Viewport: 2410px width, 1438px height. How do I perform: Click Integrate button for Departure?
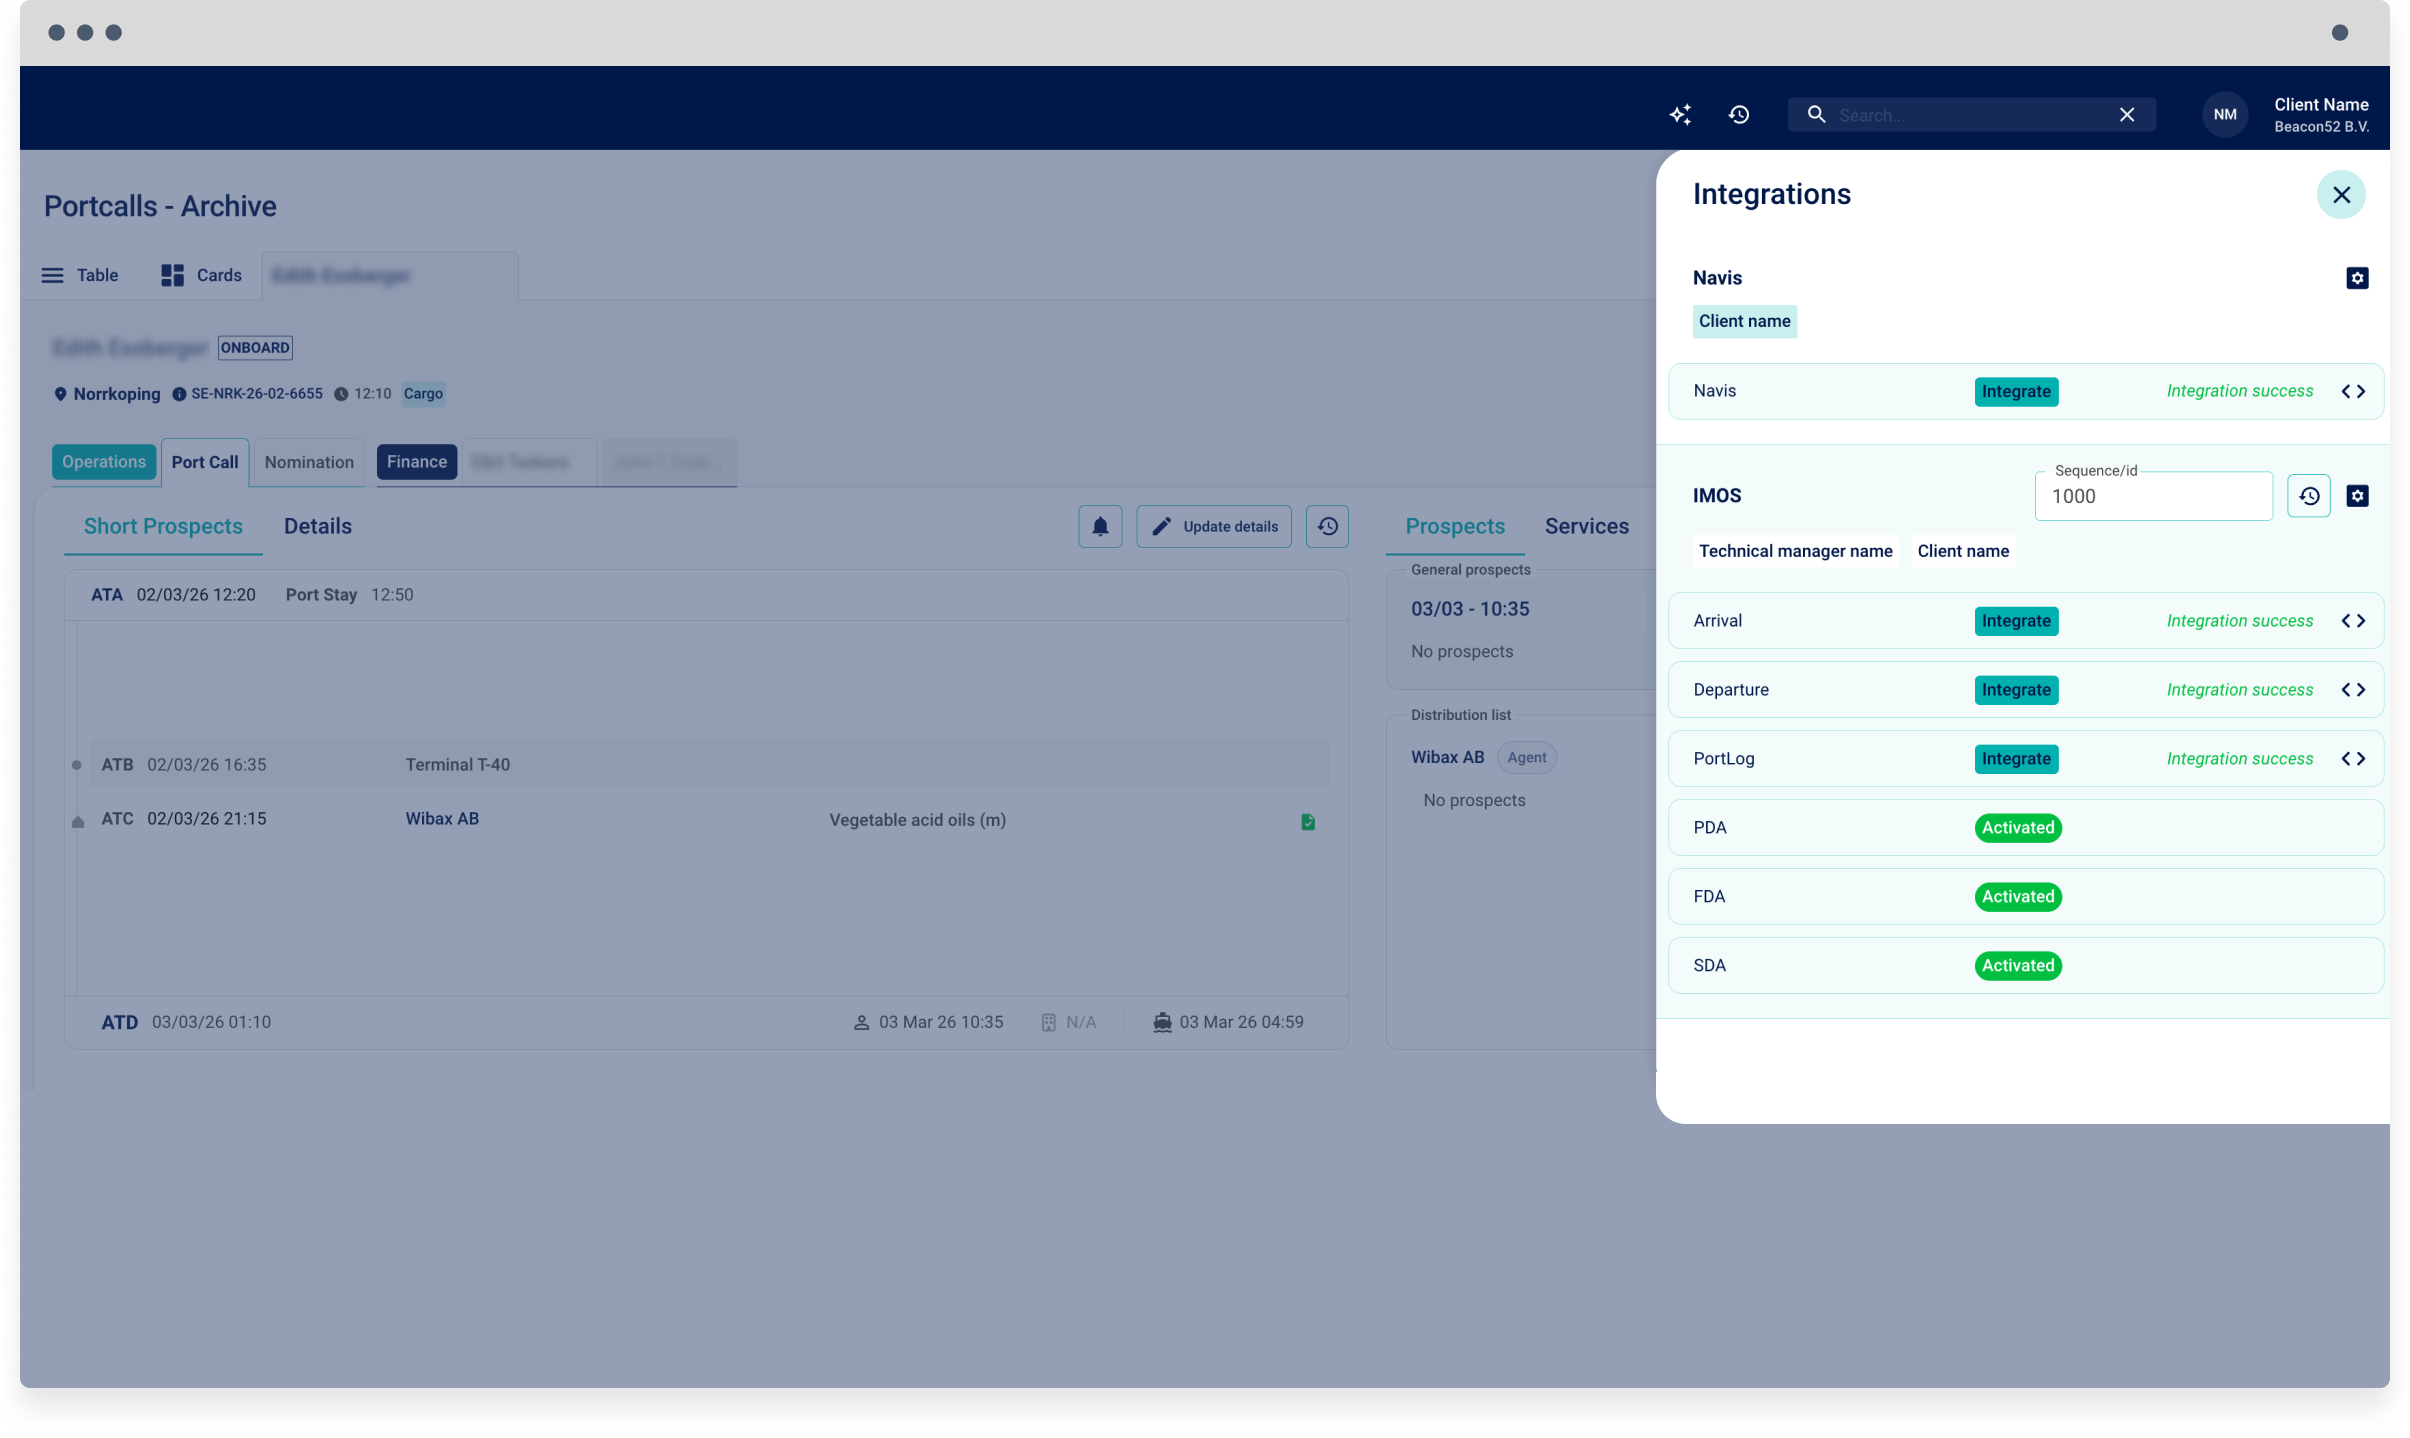(x=2016, y=690)
